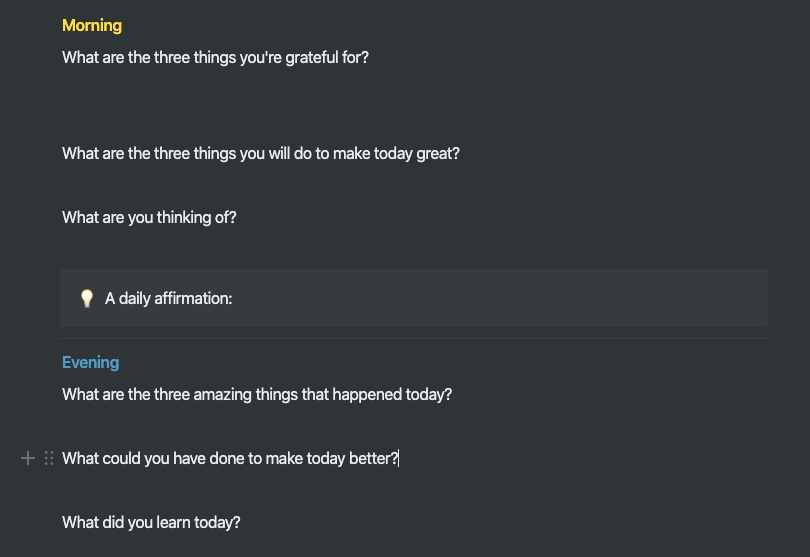Click the 'A daily affirmation:' callout text

click(168, 298)
